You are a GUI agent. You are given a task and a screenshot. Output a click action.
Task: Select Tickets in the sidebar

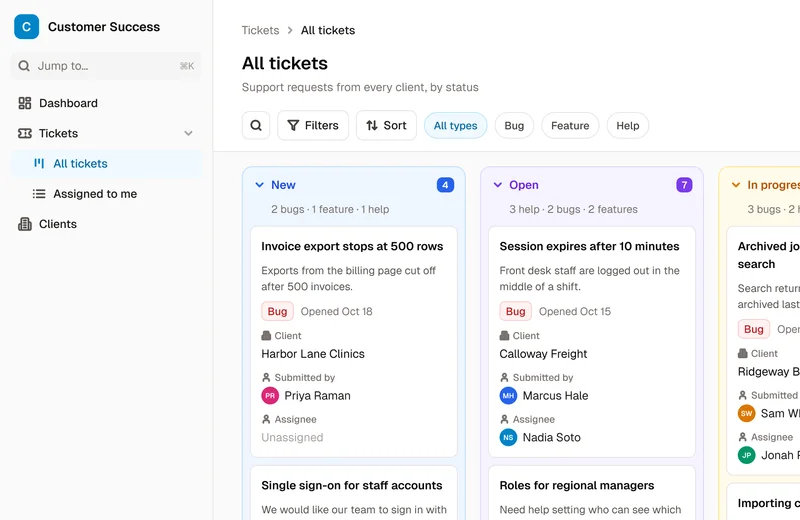coord(106,133)
